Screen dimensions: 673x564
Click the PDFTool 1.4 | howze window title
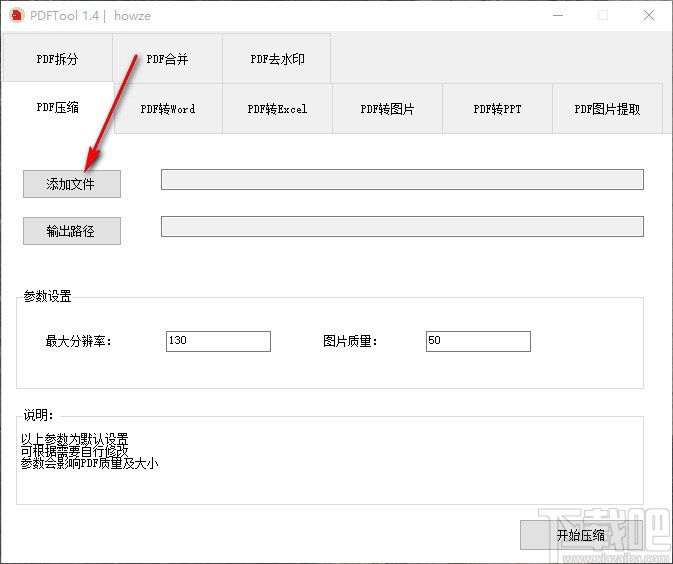(x=90, y=16)
